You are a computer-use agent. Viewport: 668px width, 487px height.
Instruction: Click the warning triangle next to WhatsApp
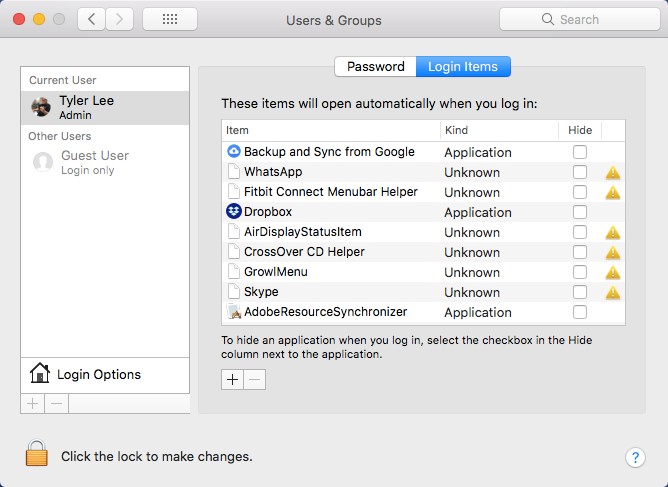tap(613, 172)
